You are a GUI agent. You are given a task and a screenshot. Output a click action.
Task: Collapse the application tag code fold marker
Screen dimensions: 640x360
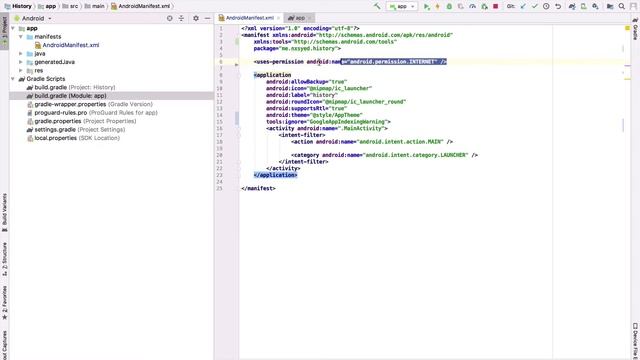tap(239, 75)
